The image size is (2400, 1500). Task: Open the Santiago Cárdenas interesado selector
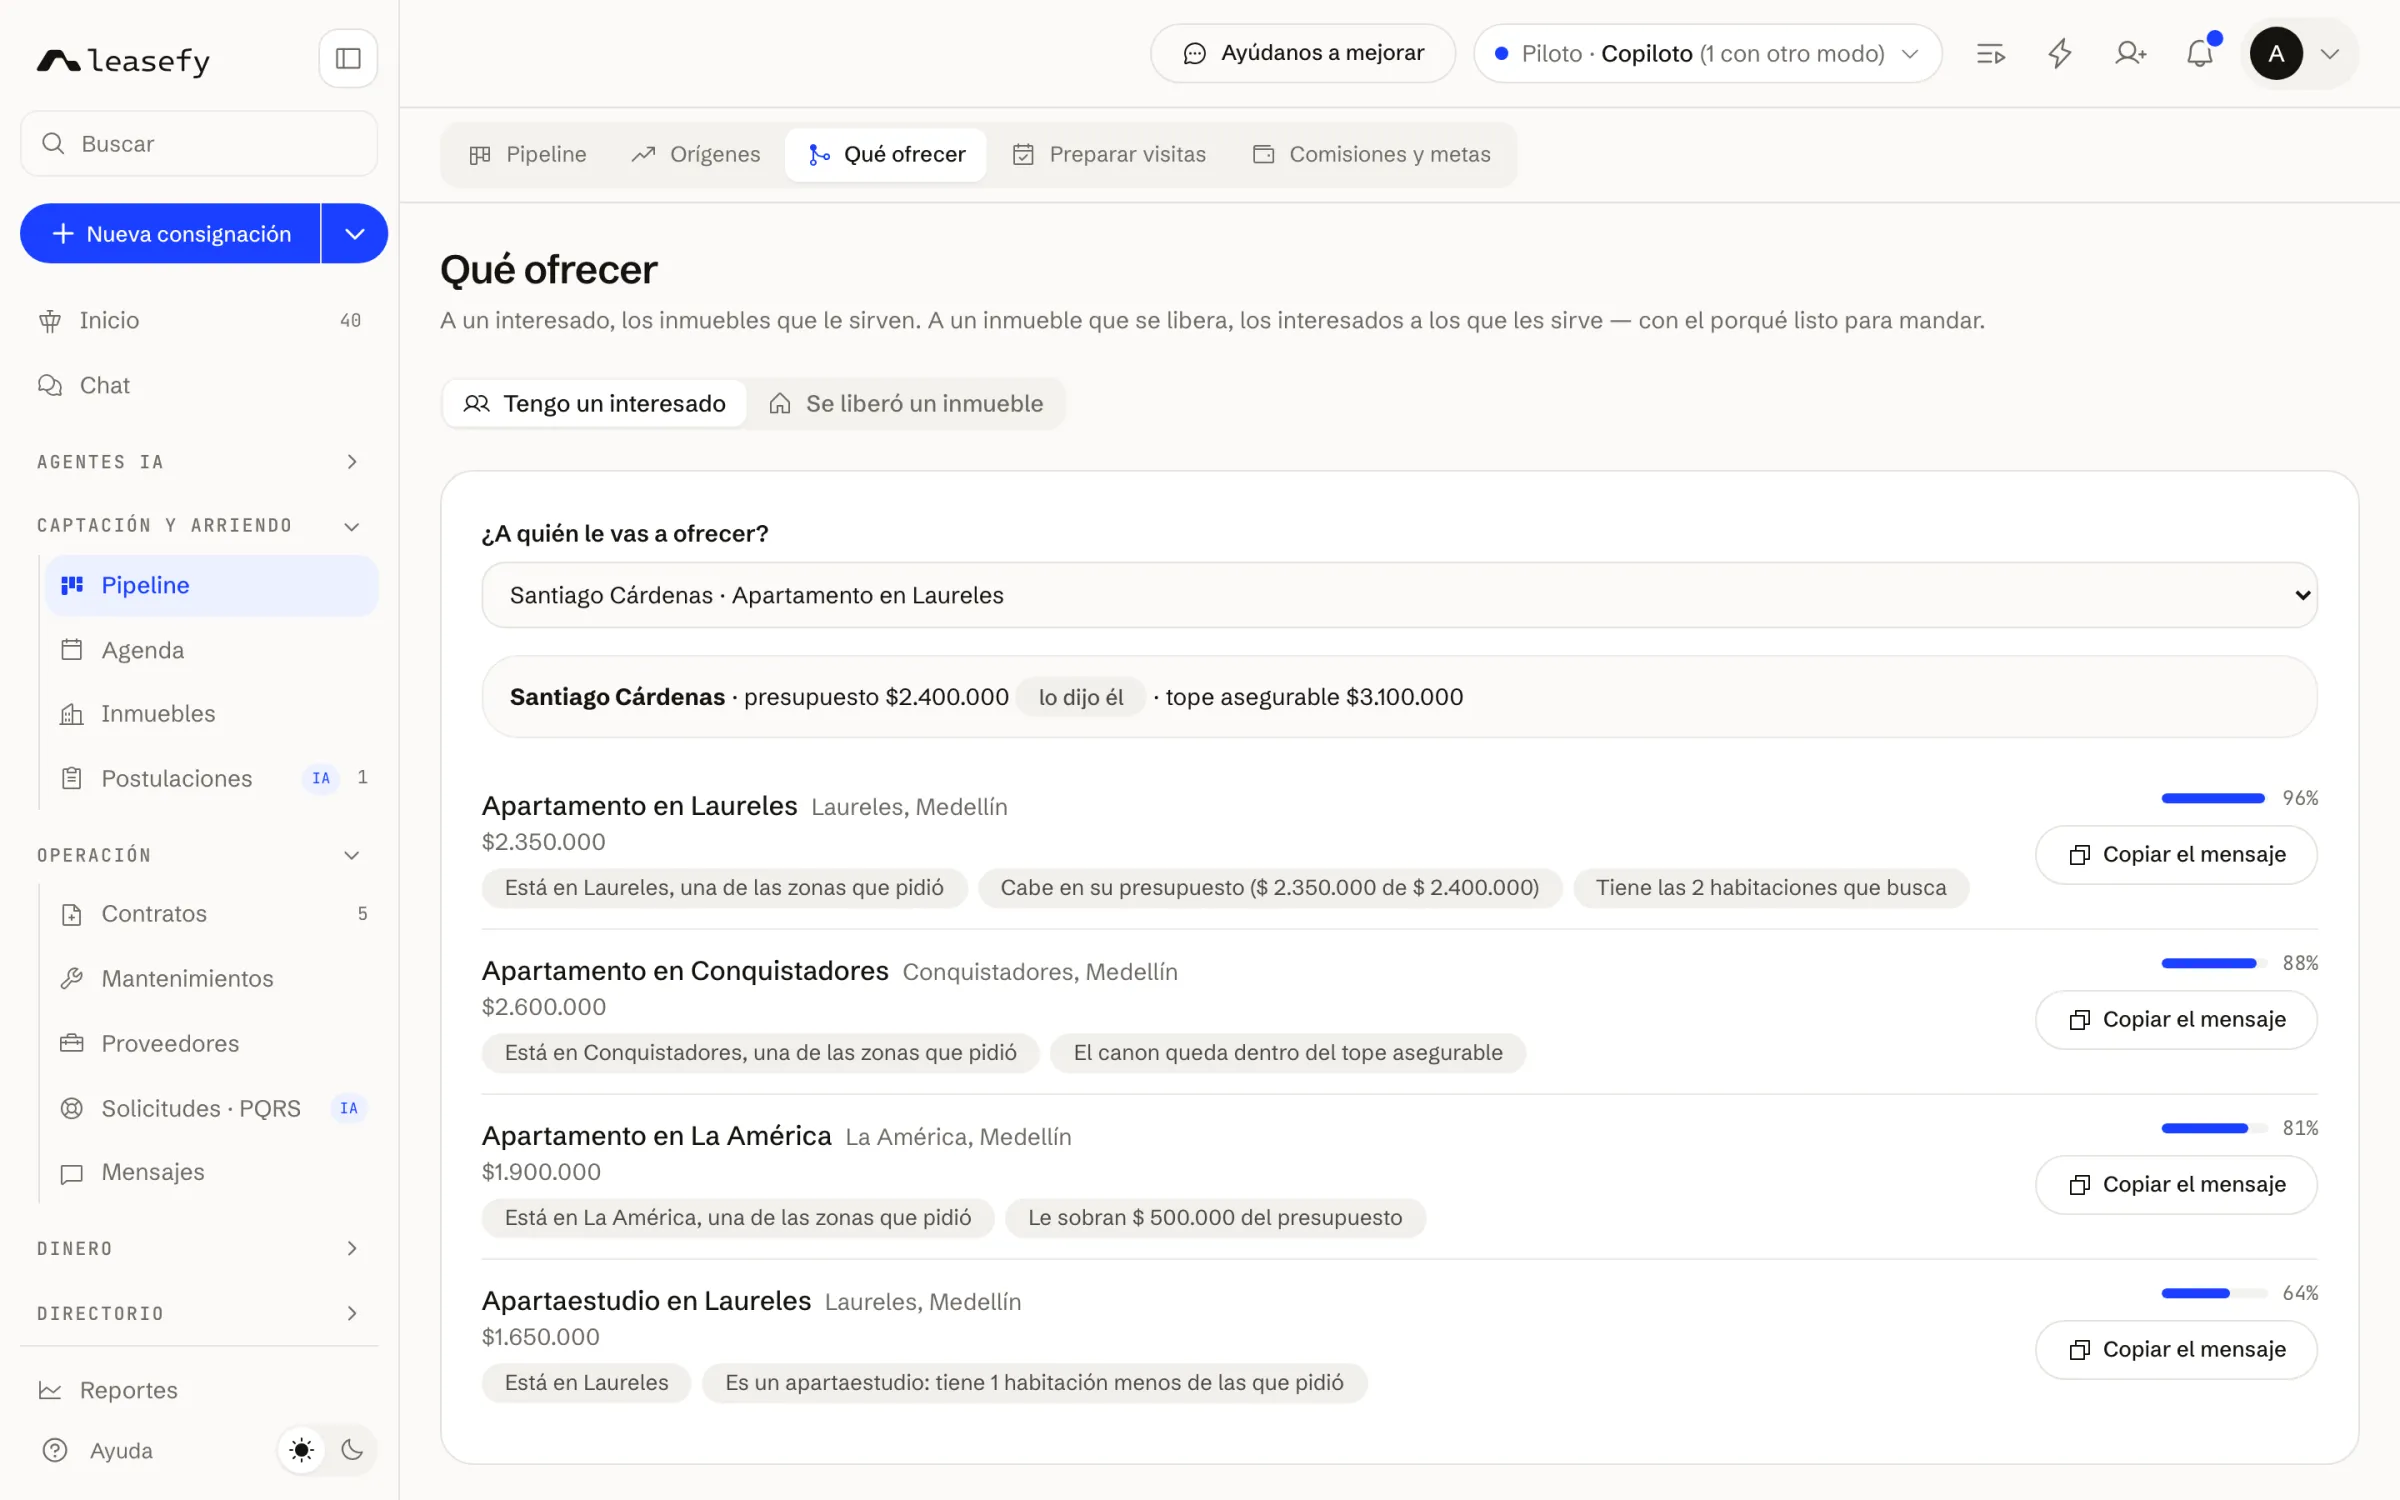(x=1399, y=595)
